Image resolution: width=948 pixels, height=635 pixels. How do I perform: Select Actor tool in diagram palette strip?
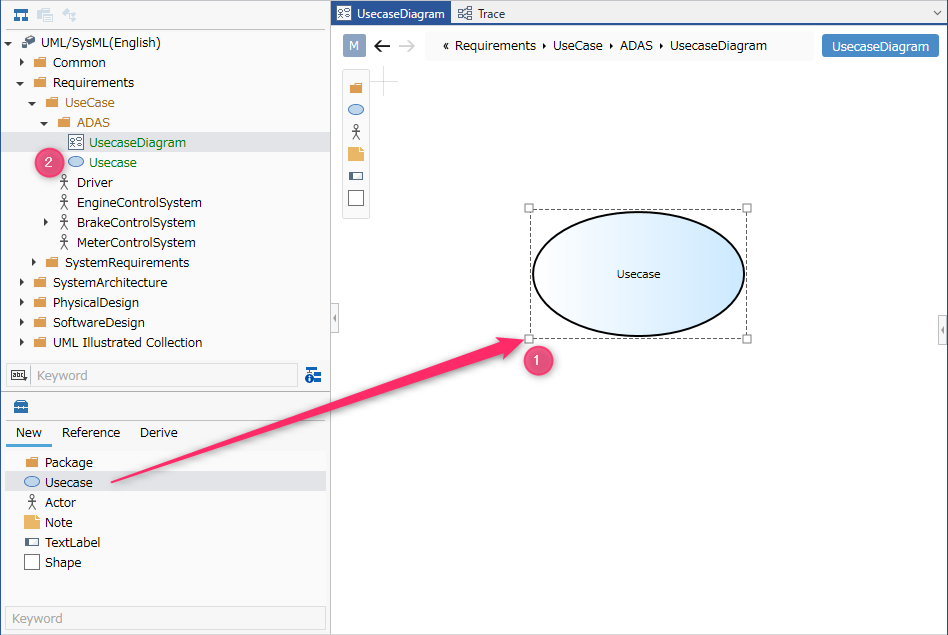coord(356,132)
